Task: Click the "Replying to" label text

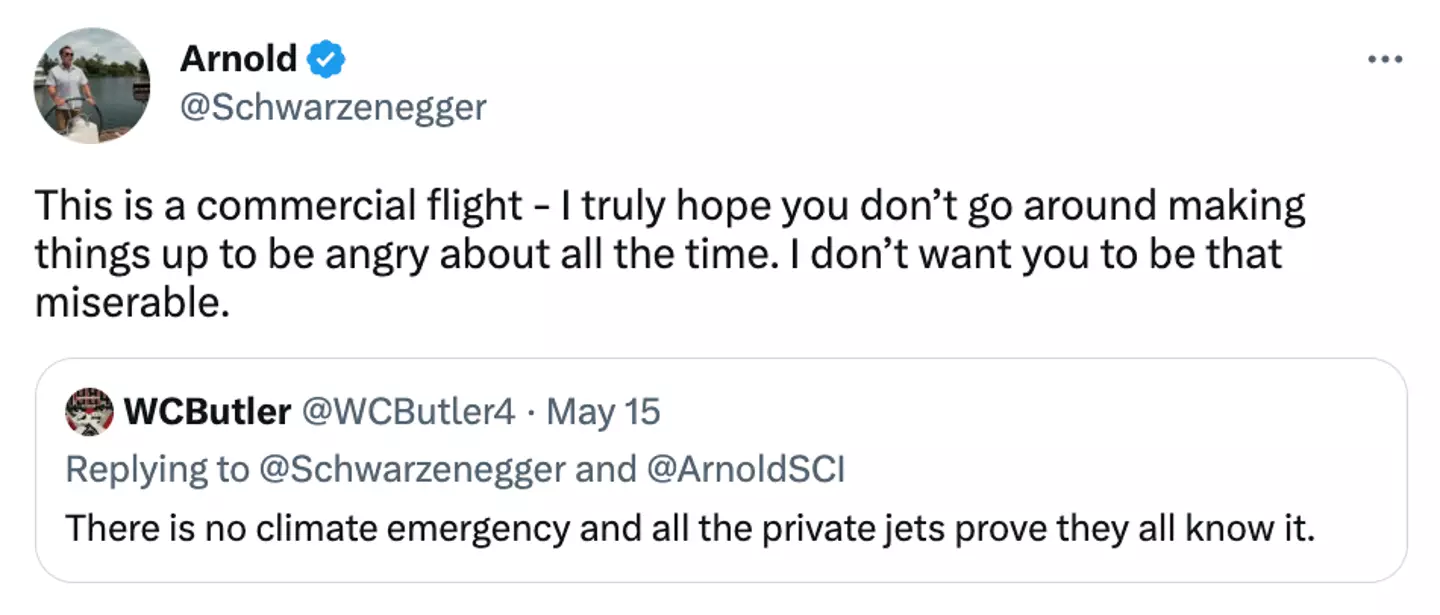Action: pos(156,469)
